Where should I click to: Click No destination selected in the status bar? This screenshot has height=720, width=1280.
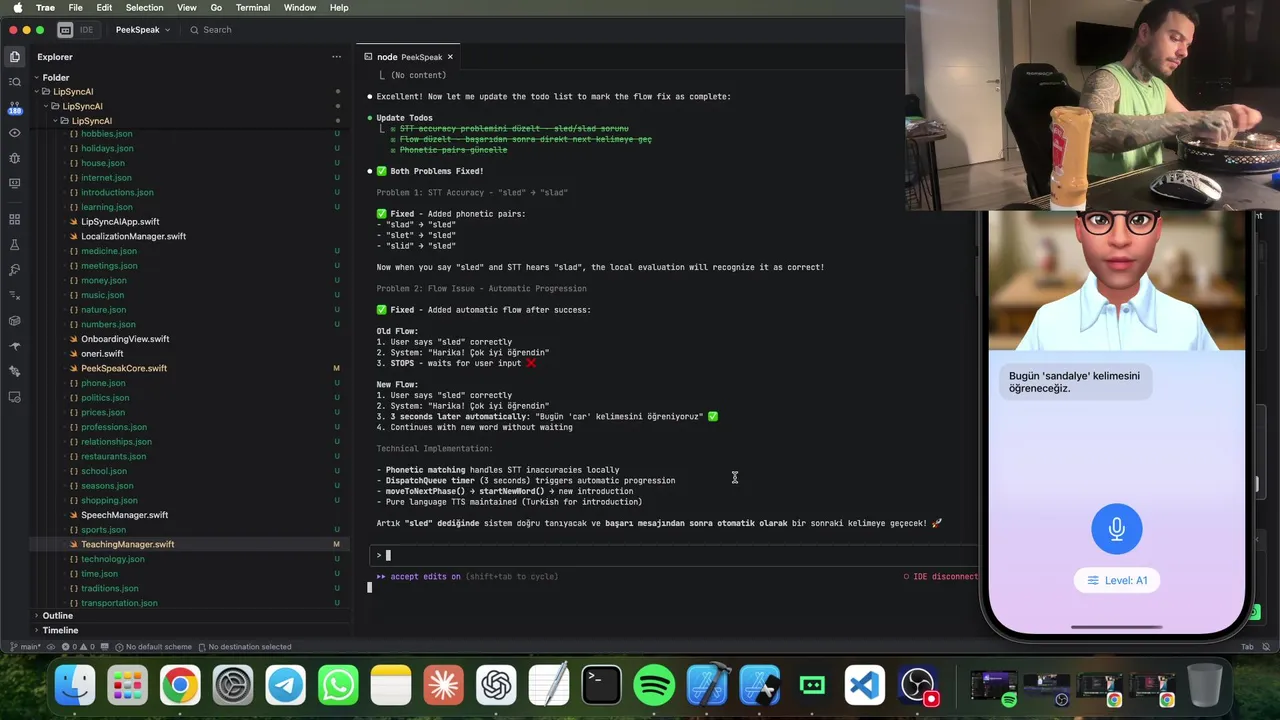tap(245, 647)
